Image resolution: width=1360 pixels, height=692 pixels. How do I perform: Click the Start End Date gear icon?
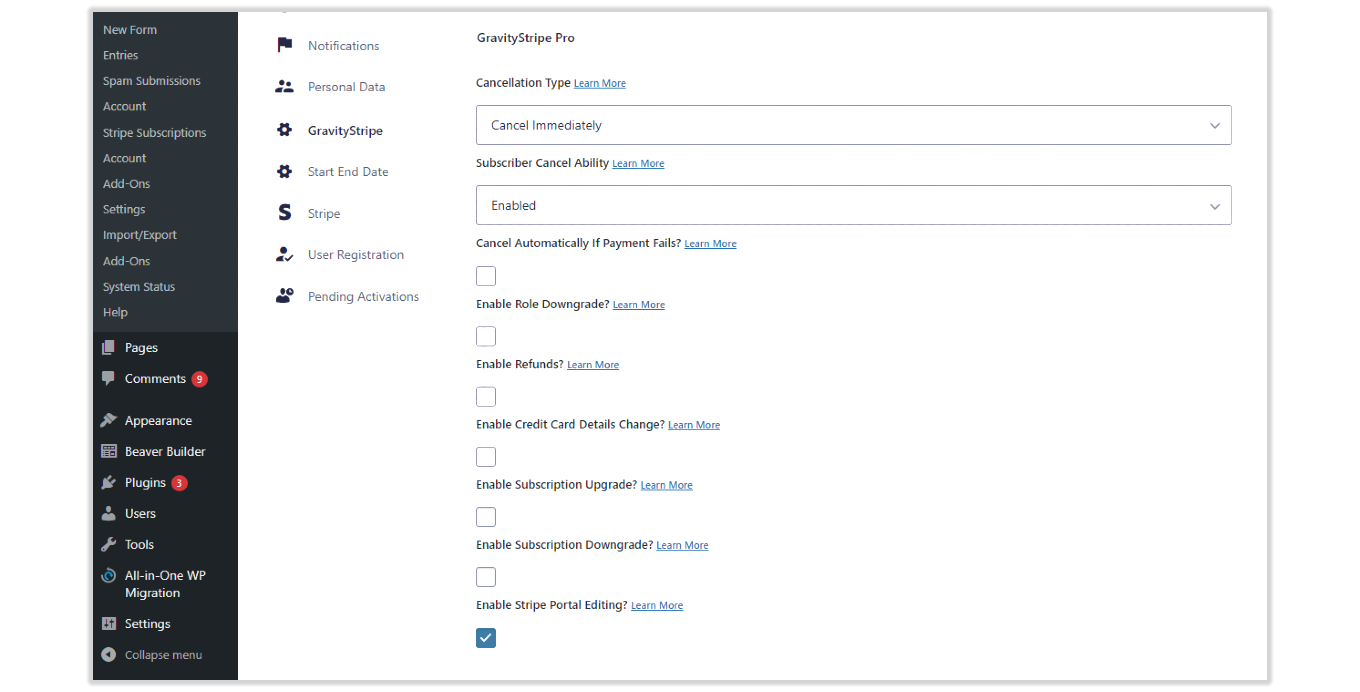285,172
